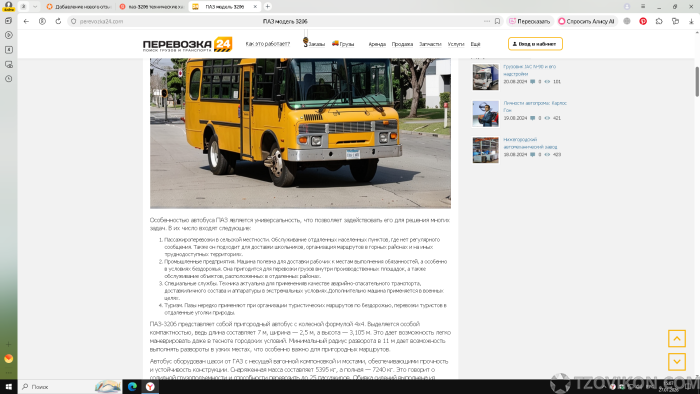The height and width of the screenshot is (394, 700).
Task: Open Windows Start menu
Action: click(x=8, y=386)
